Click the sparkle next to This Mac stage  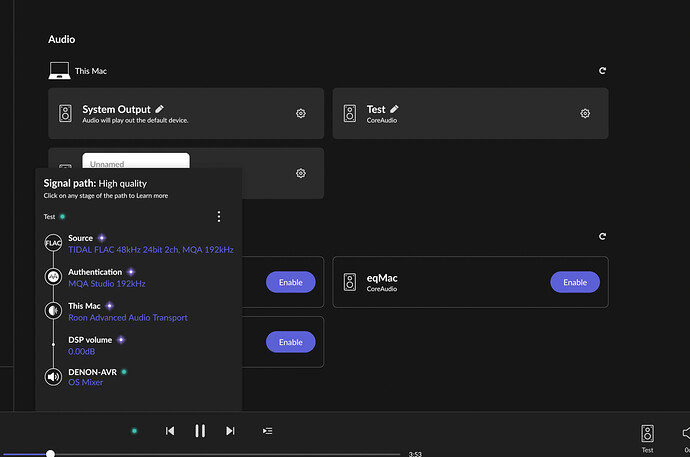click(110, 306)
